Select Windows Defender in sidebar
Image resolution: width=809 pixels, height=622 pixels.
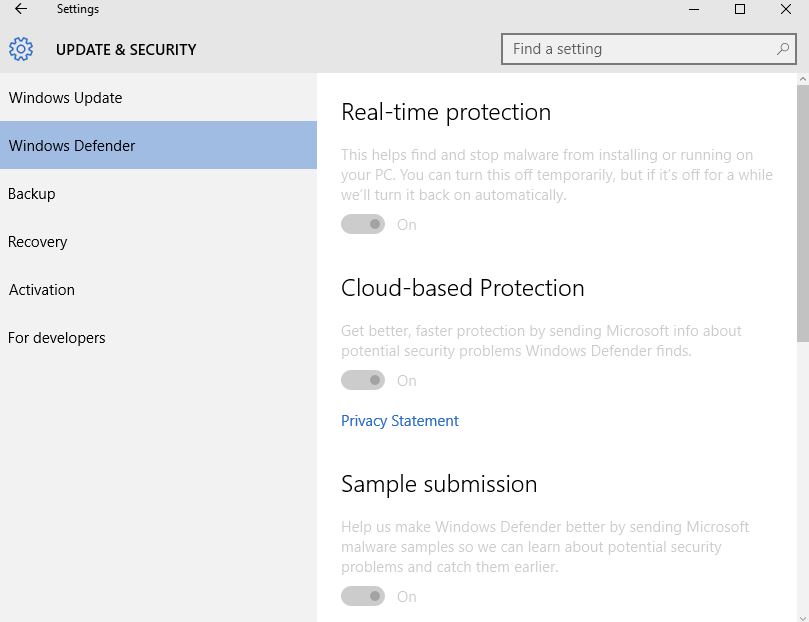pos(158,145)
